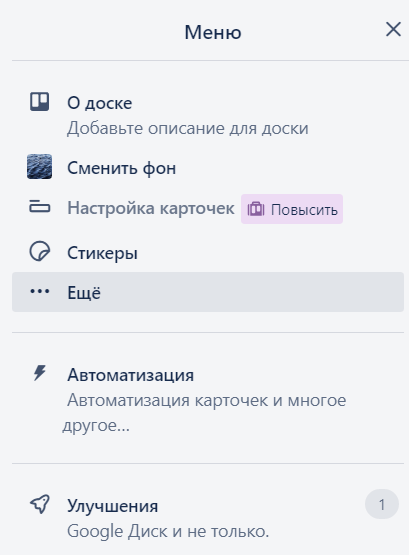This screenshot has height=555, width=409.
Task: Open Настройка карточек entry
Action: [x=151, y=208]
